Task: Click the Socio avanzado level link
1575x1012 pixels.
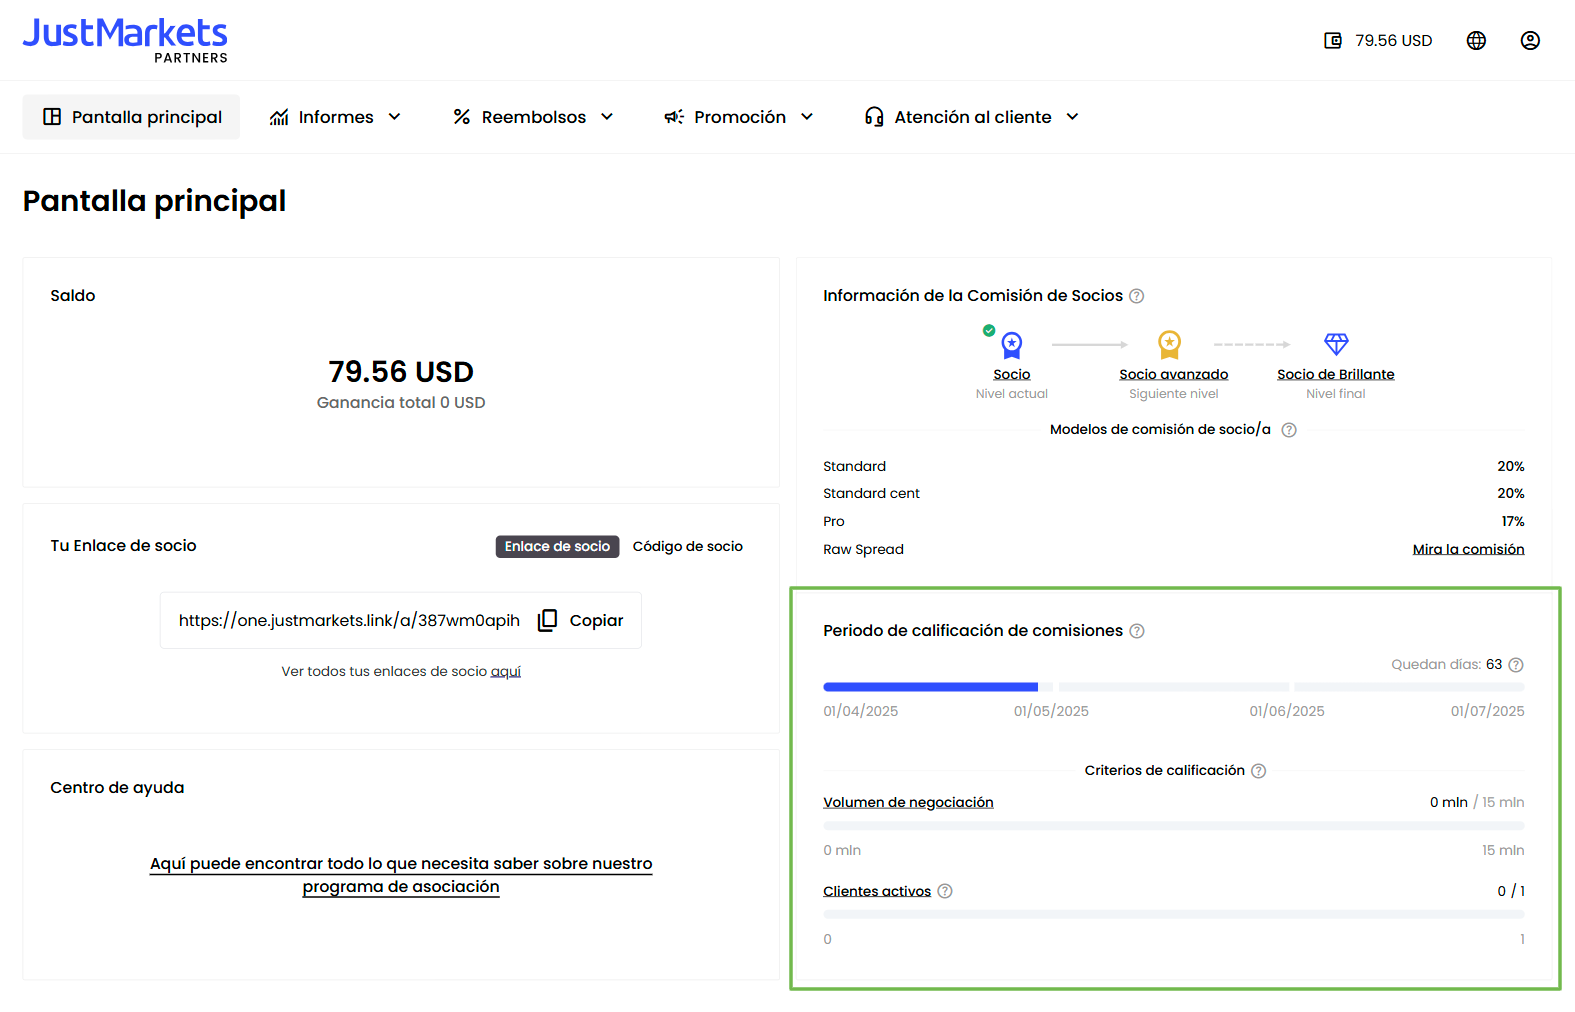Action: pos(1174,375)
